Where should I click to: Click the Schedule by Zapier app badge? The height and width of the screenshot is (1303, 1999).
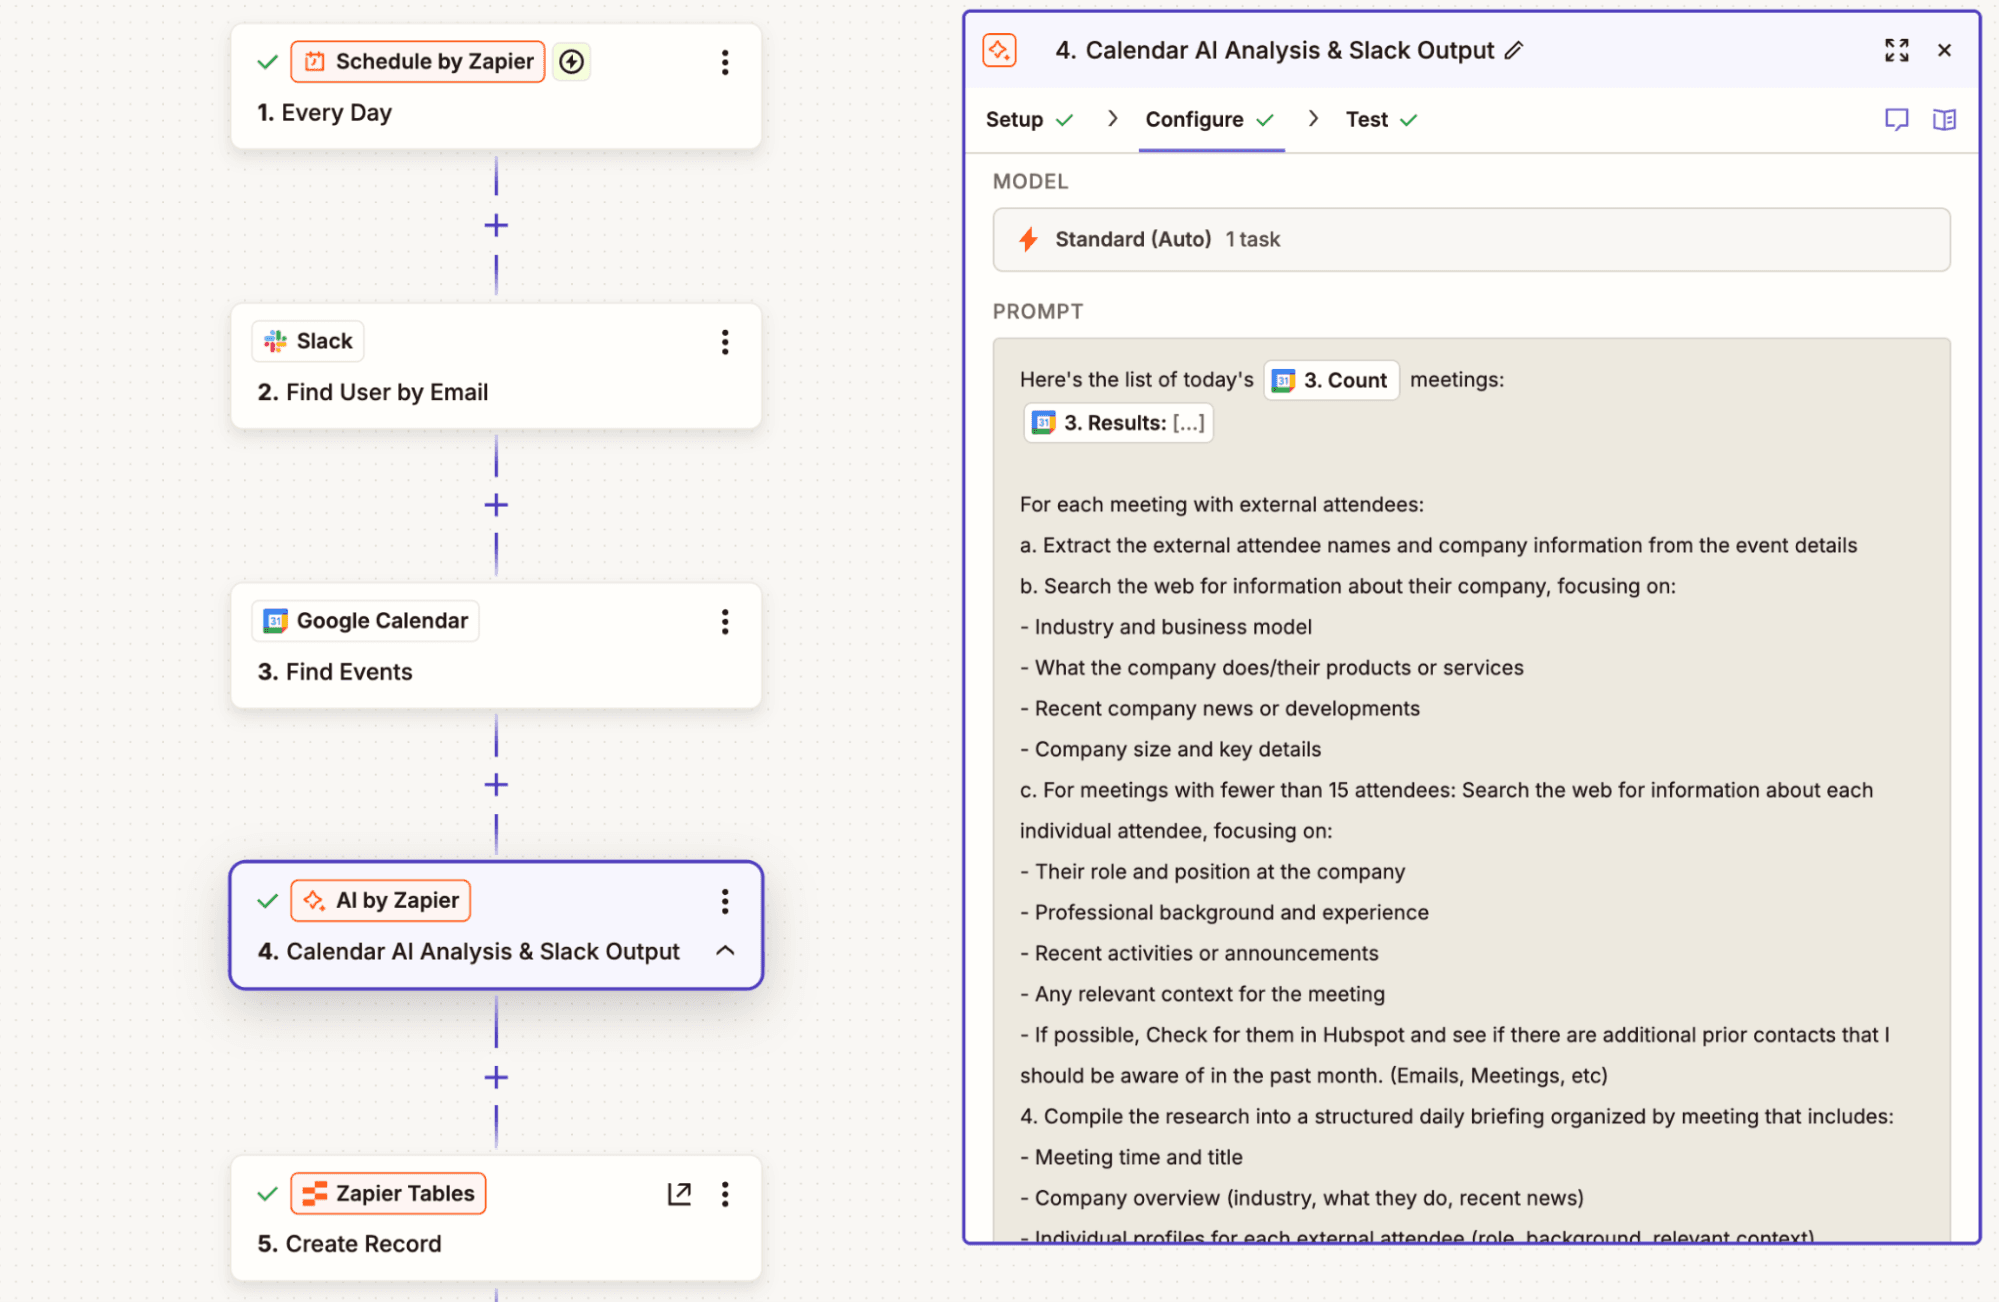coord(418,62)
